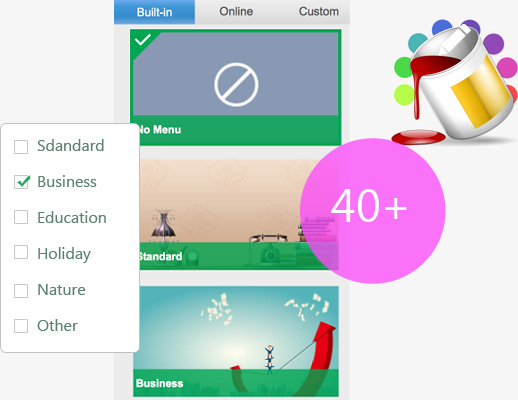
Task: Pick the purple paint dot
Action: click(x=493, y=44)
